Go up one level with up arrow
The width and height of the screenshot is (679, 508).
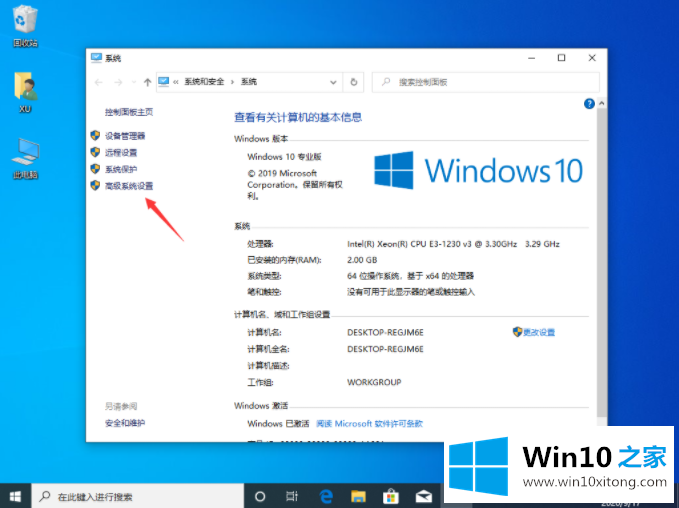[x=147, y=82]
